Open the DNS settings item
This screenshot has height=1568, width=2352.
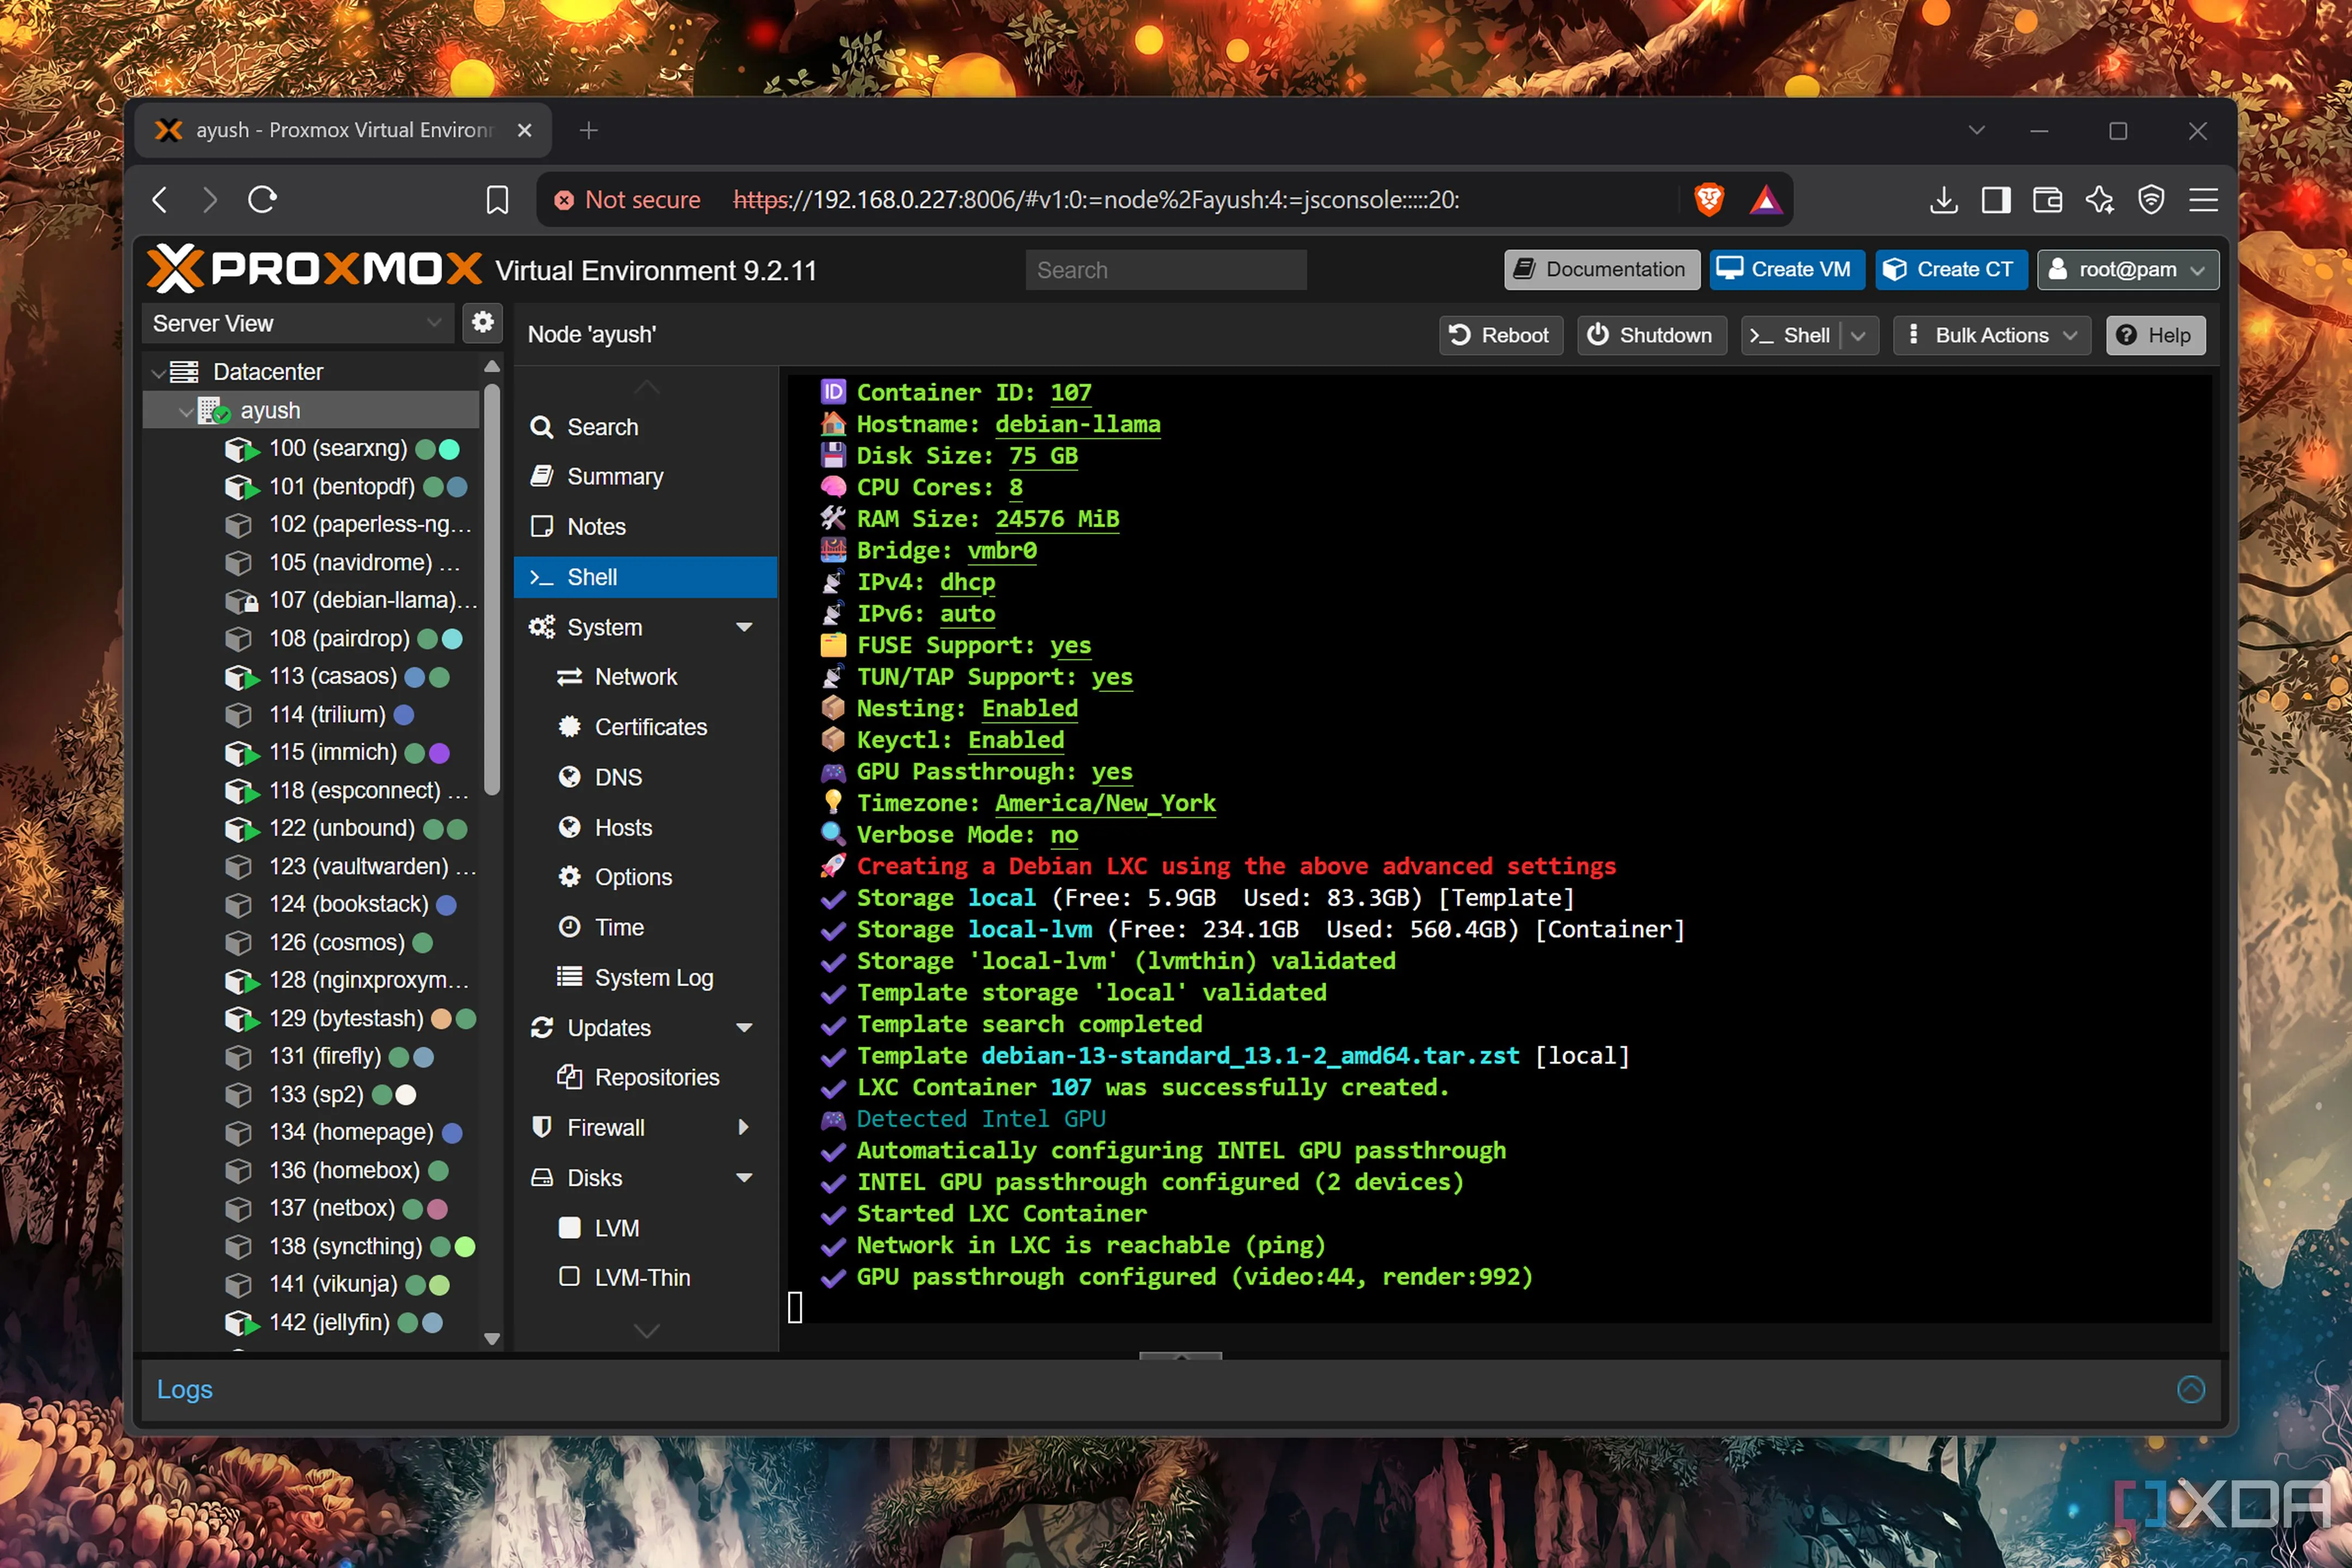tap(645, 777)
